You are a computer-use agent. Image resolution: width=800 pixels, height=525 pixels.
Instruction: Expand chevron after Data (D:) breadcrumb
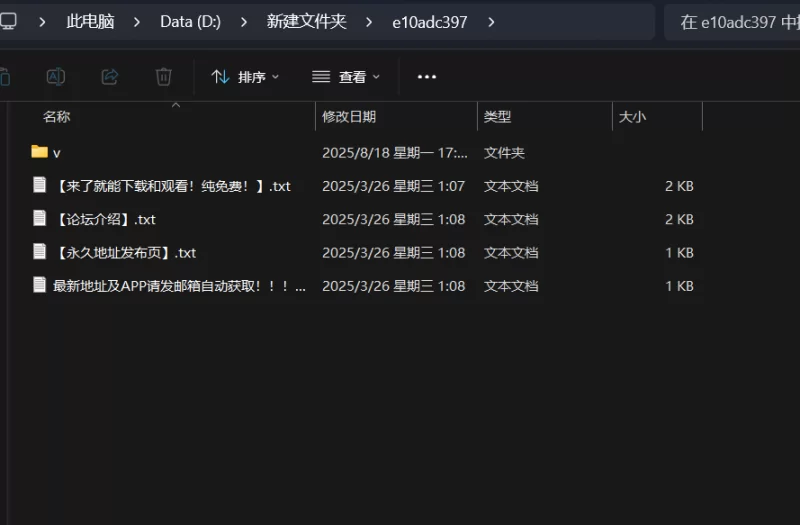point(244,22)
